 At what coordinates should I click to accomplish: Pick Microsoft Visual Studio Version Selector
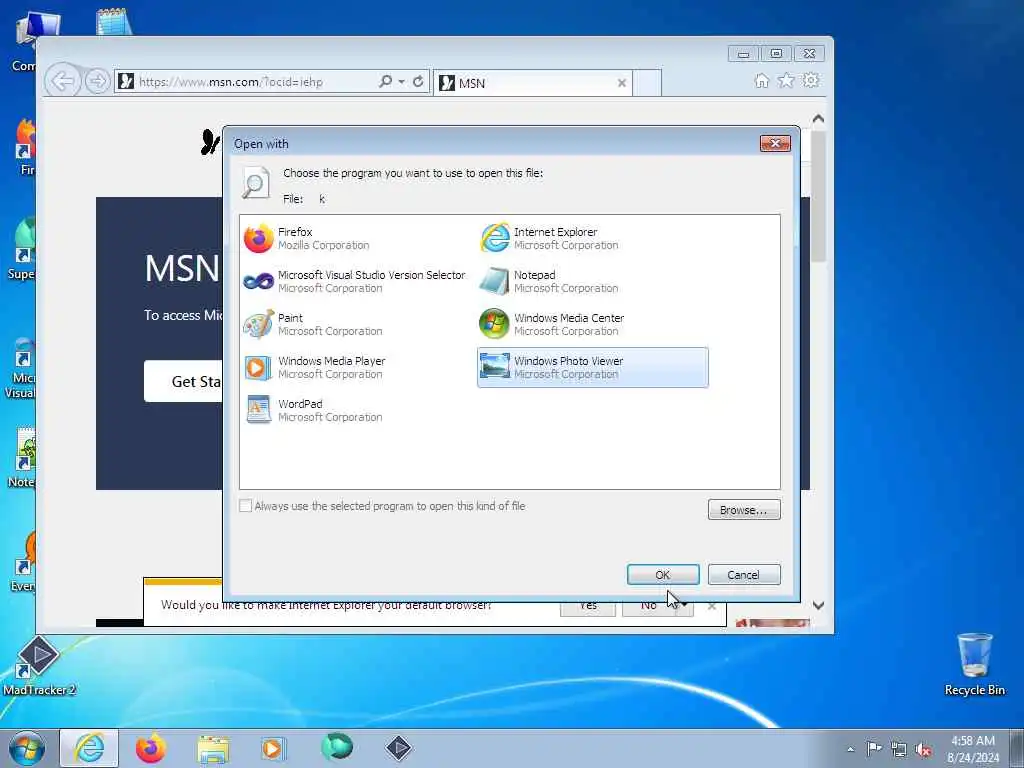(x=355, y=281)
